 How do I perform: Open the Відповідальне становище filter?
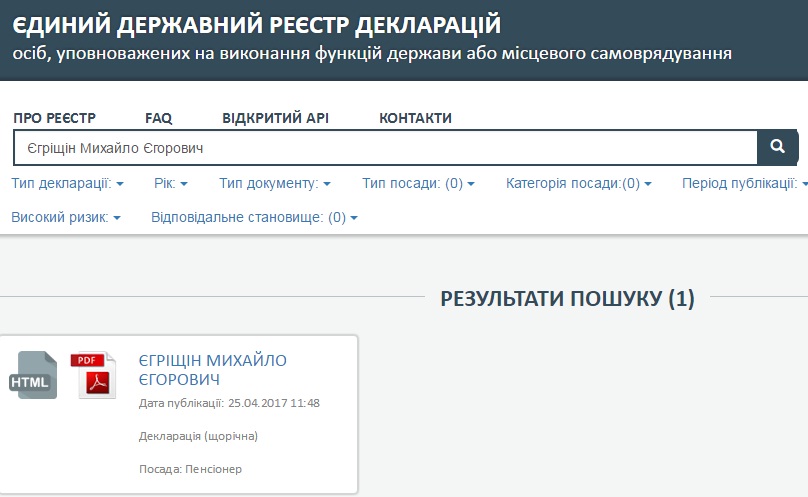pyautogui.click(x=254, y=217)
